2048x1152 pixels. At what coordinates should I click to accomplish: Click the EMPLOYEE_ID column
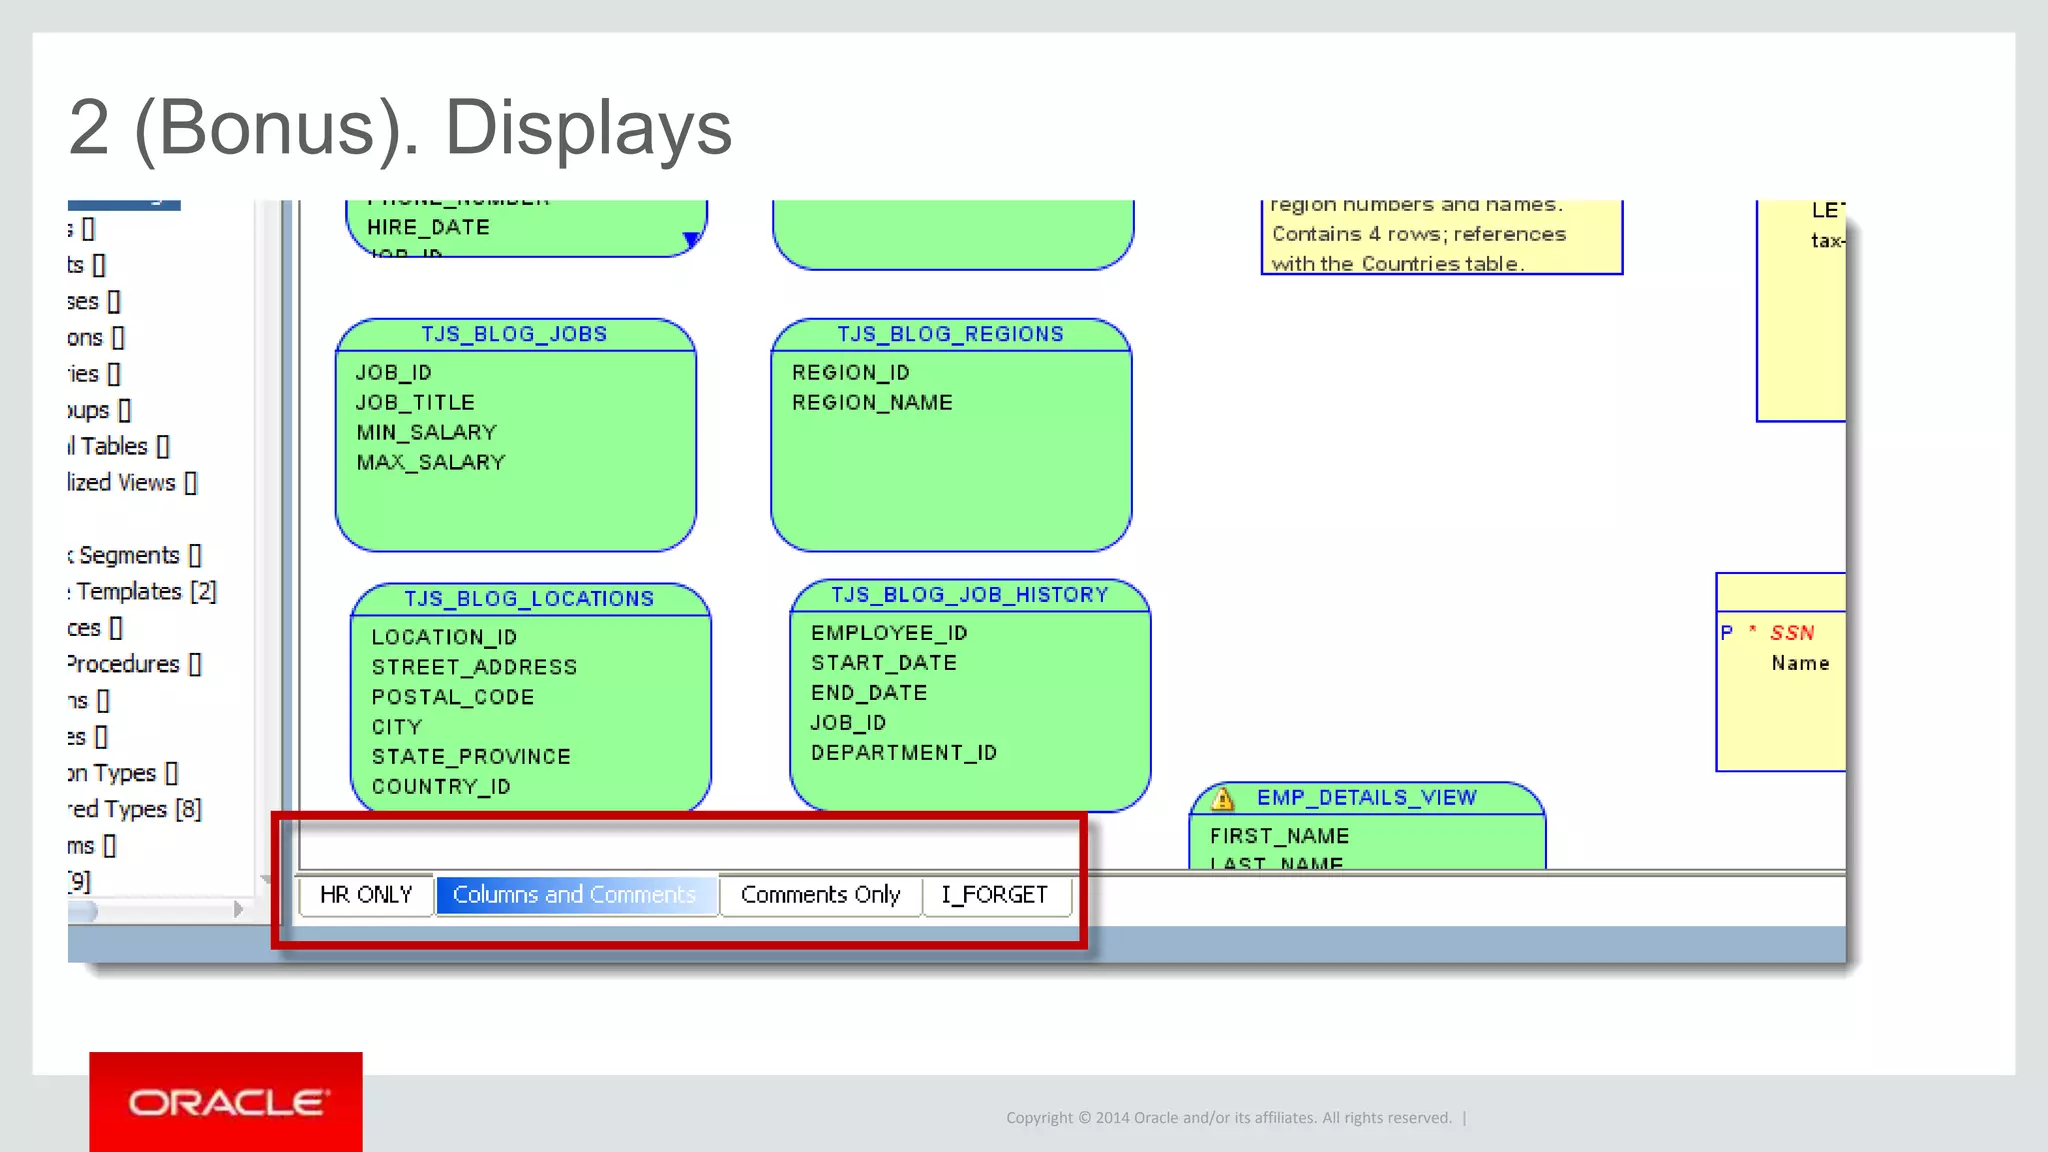pos(889,634)
